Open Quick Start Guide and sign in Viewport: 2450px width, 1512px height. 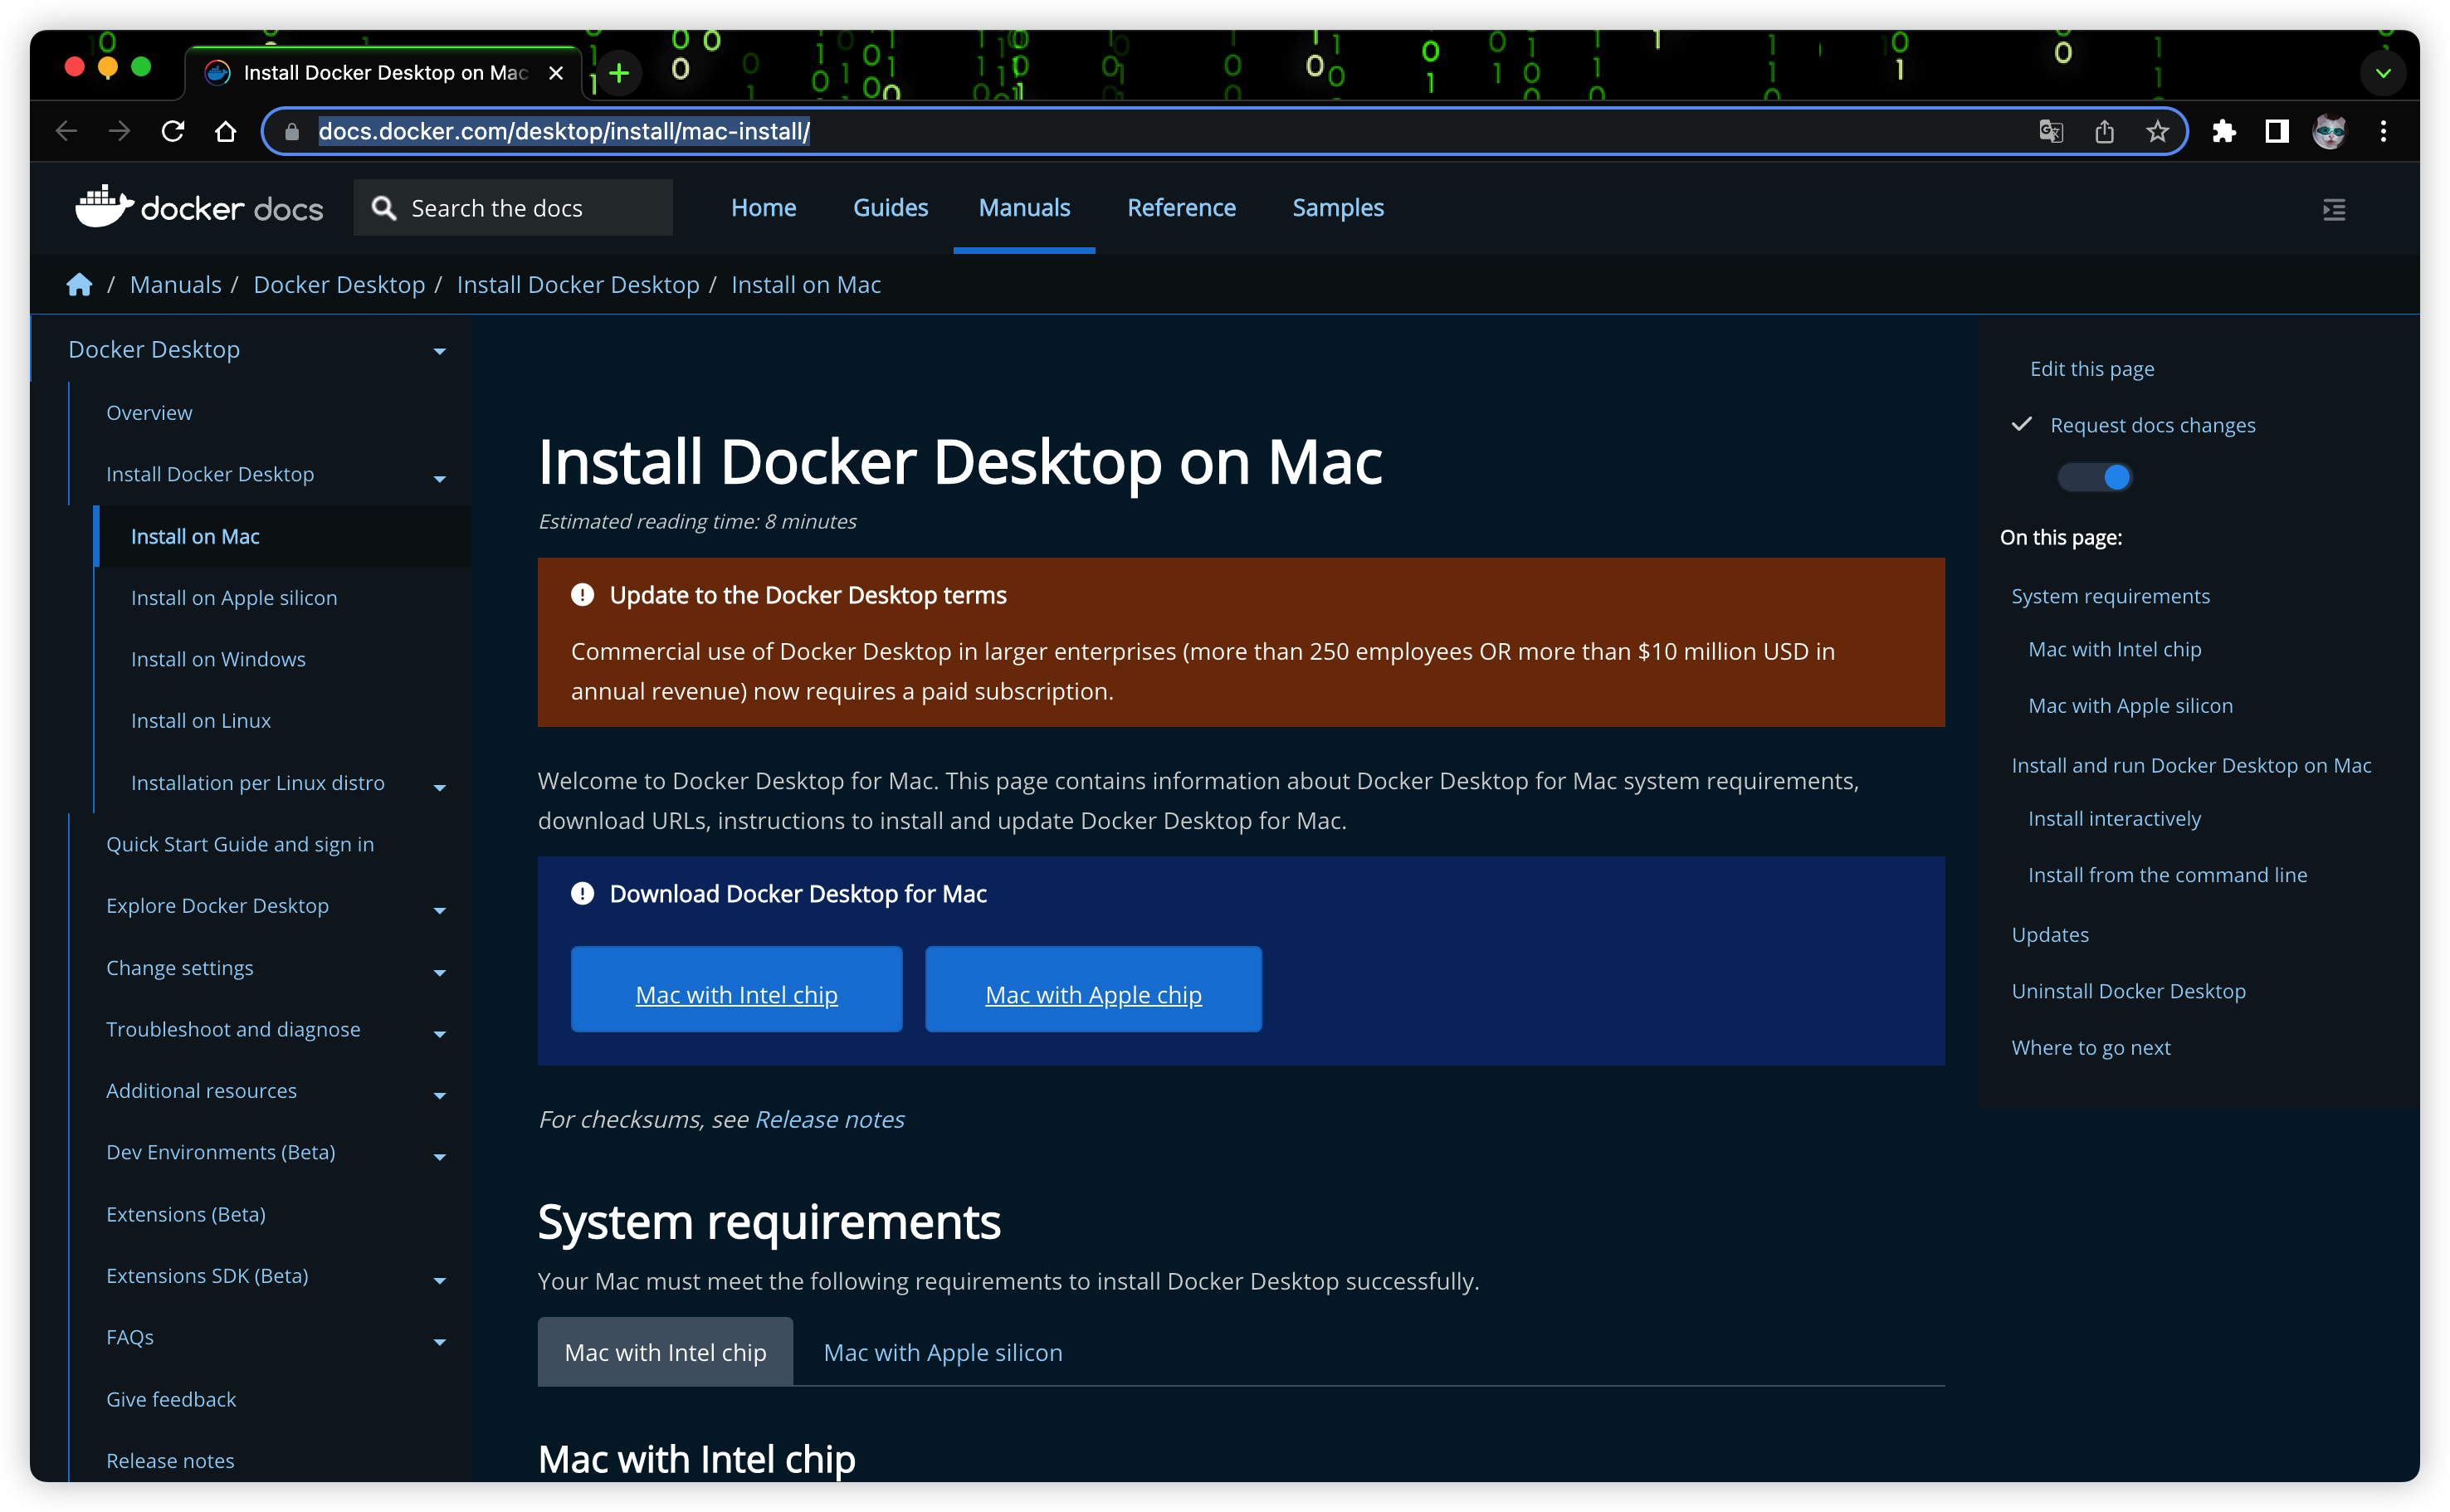click(240, 844)
